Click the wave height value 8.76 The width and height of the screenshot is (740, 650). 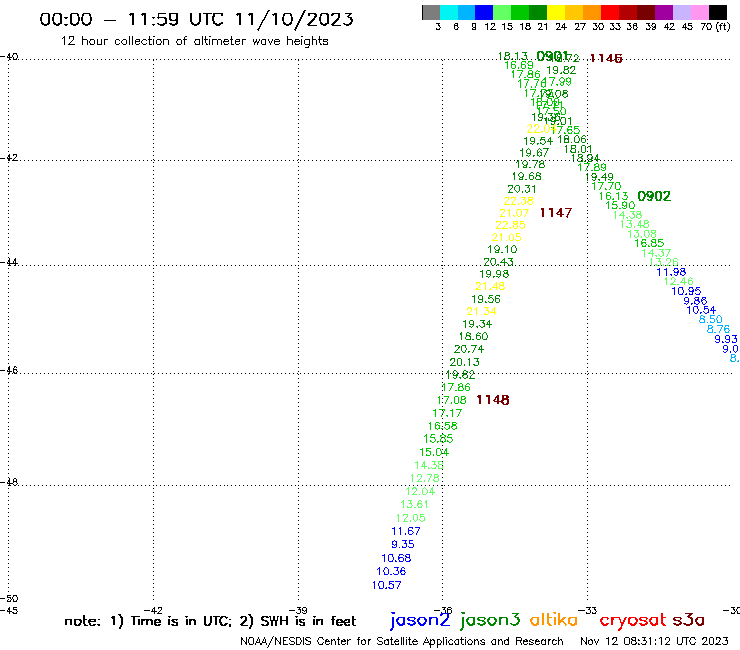[x=718, y=329]
